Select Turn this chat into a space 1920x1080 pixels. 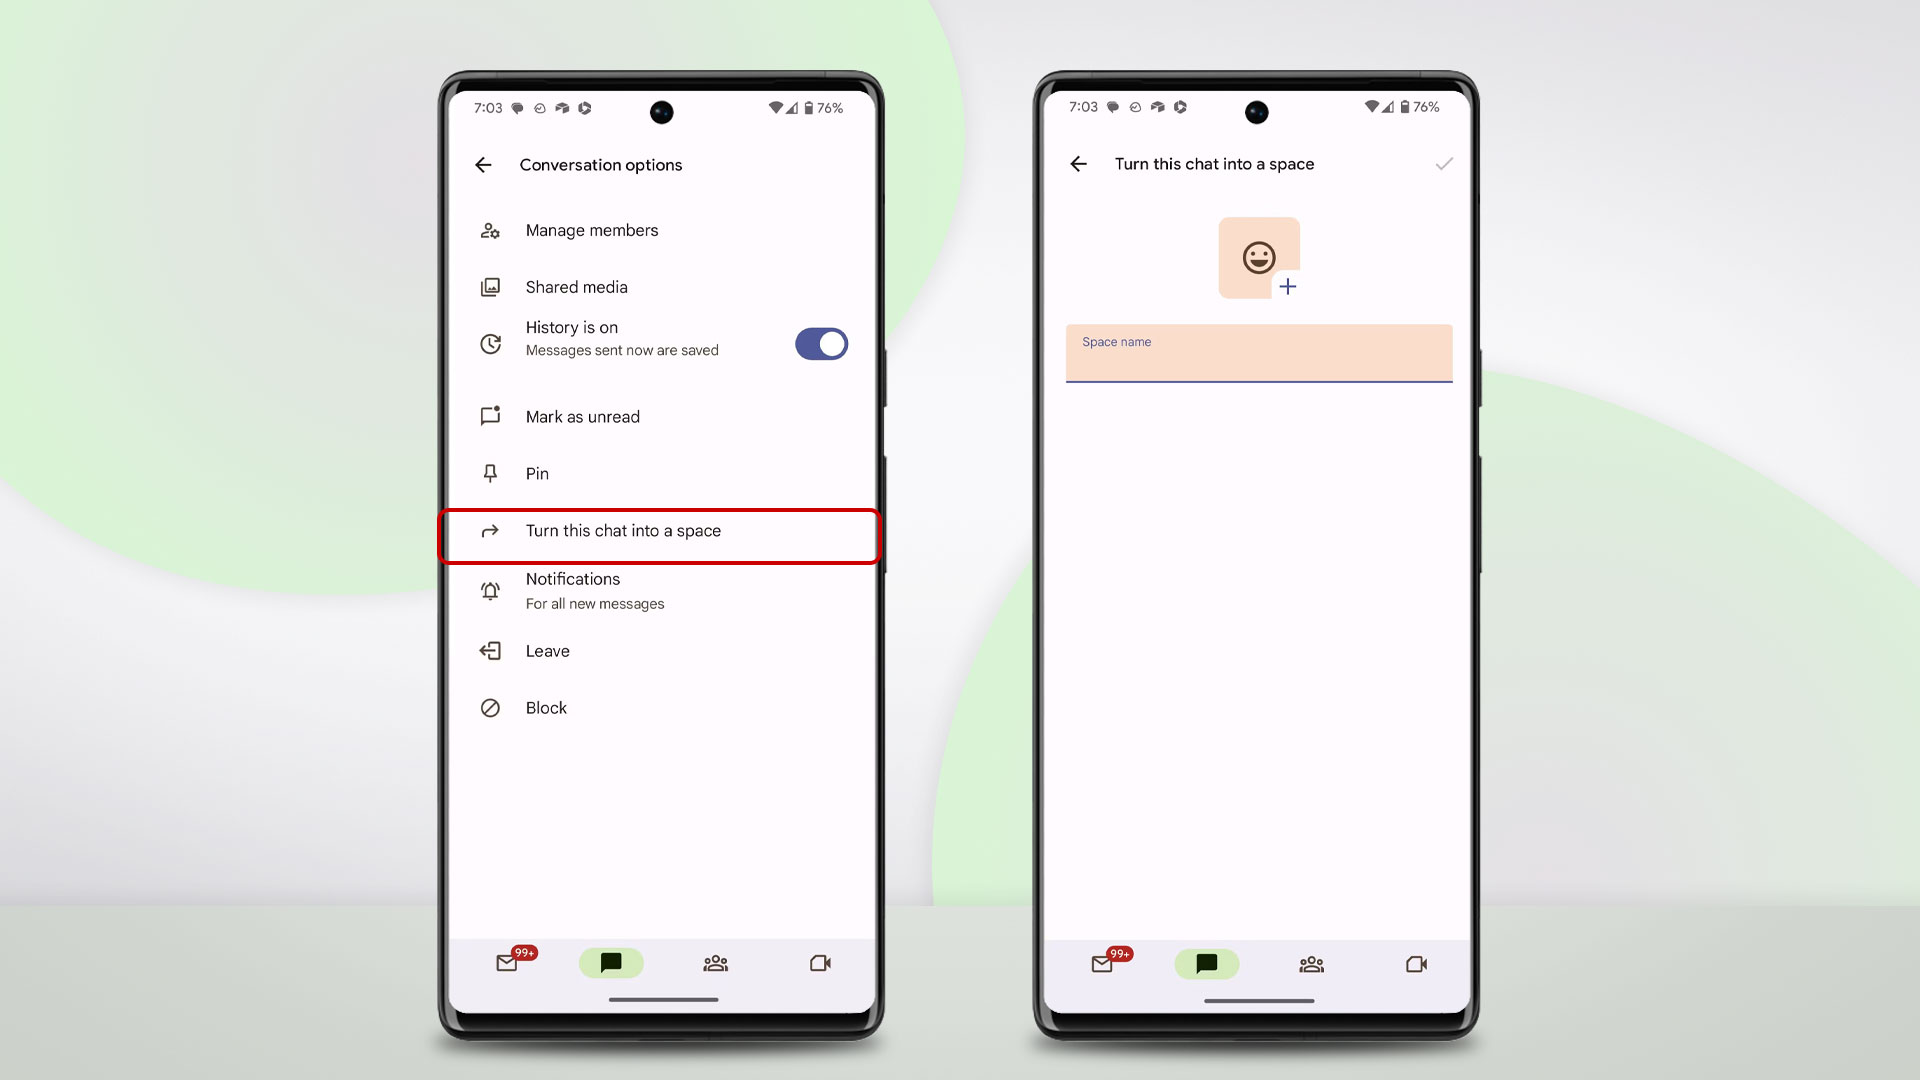coord(659,530)
